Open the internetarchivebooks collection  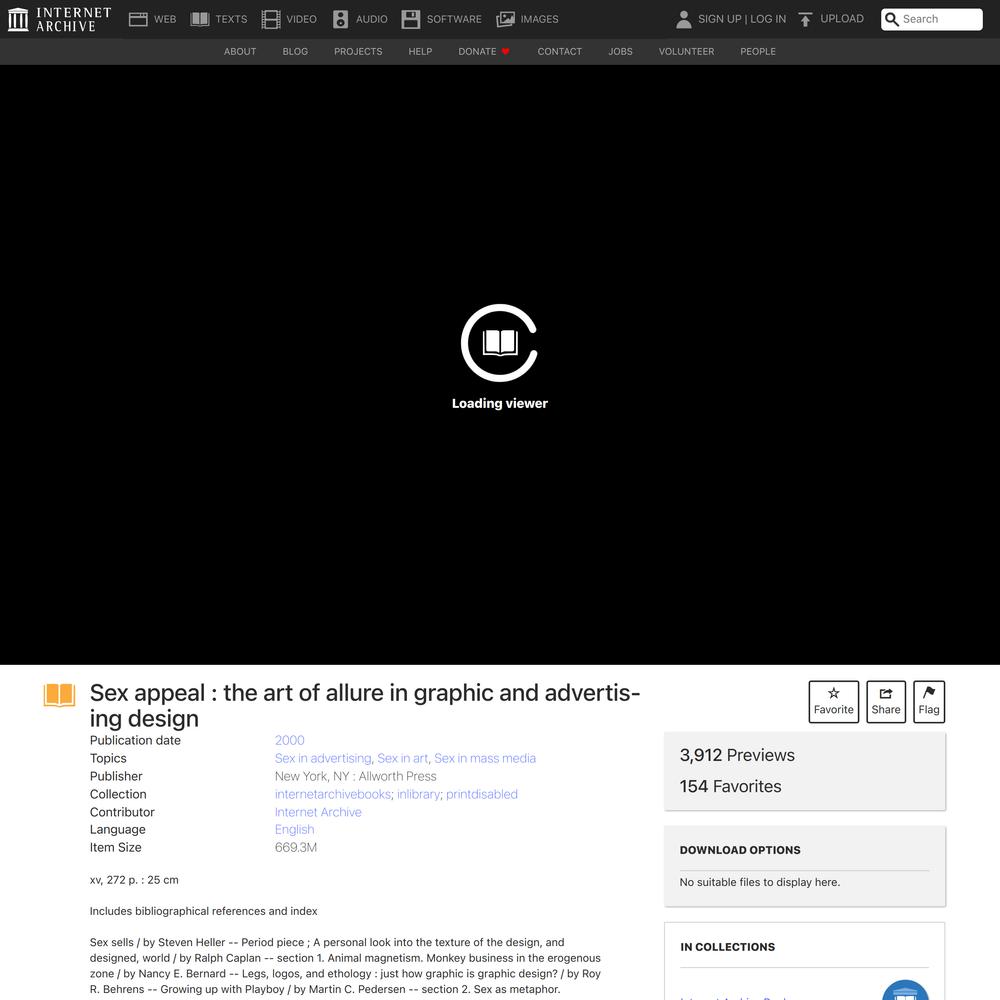pos(333,794)
